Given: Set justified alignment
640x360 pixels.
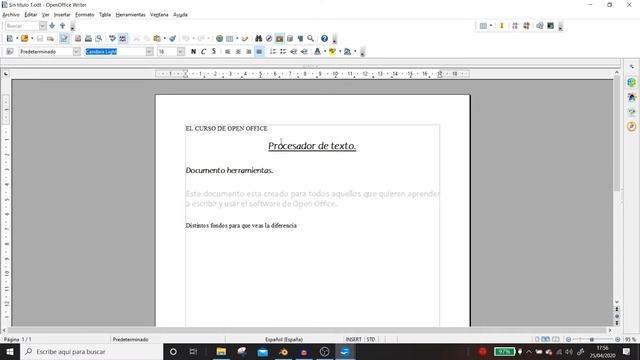Looking at the screenshot, I should [259, 51].
